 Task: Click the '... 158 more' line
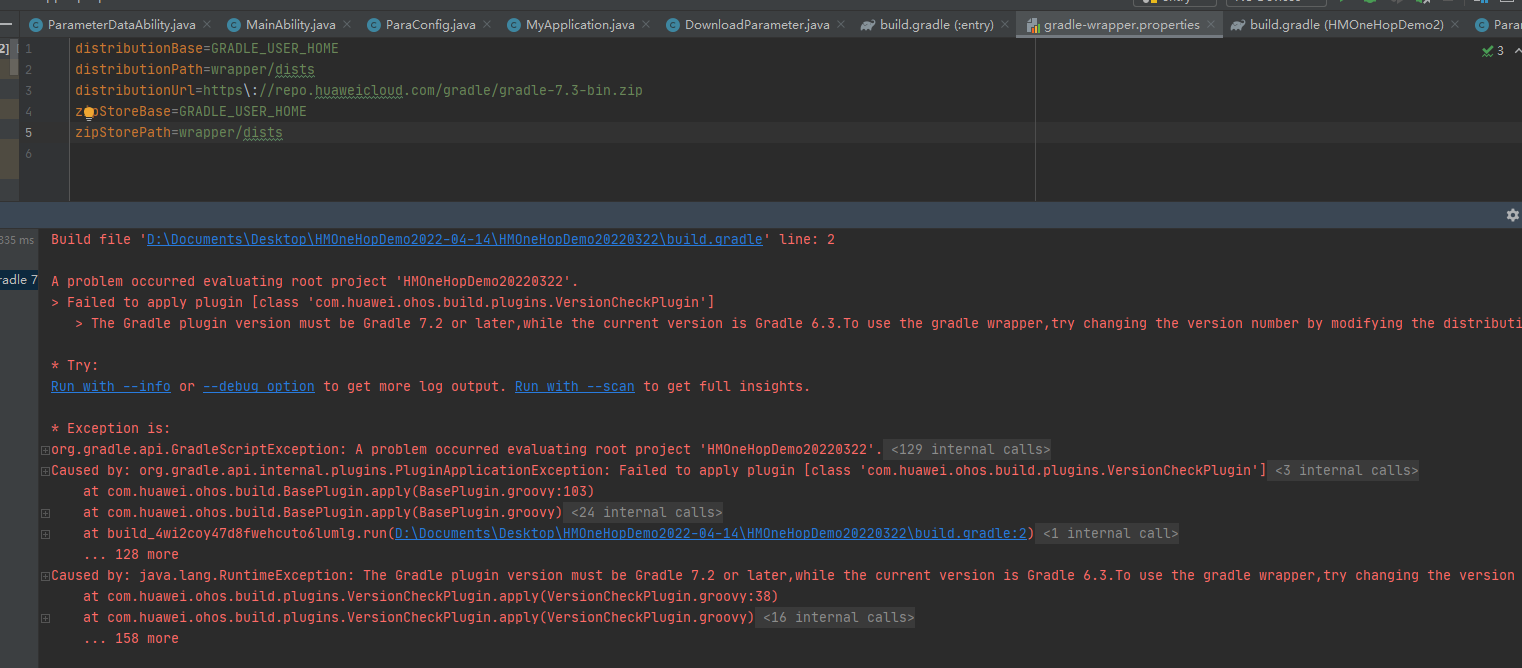(x=131, y=639)
